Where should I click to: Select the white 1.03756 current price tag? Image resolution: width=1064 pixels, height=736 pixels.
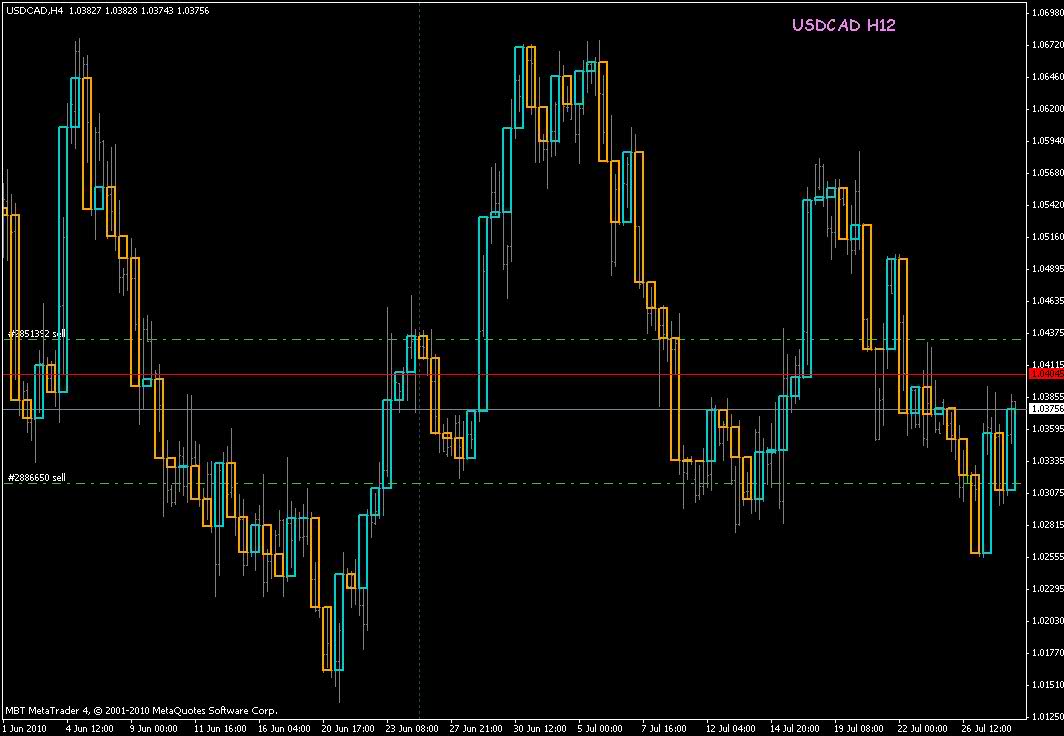(1047, 408)
